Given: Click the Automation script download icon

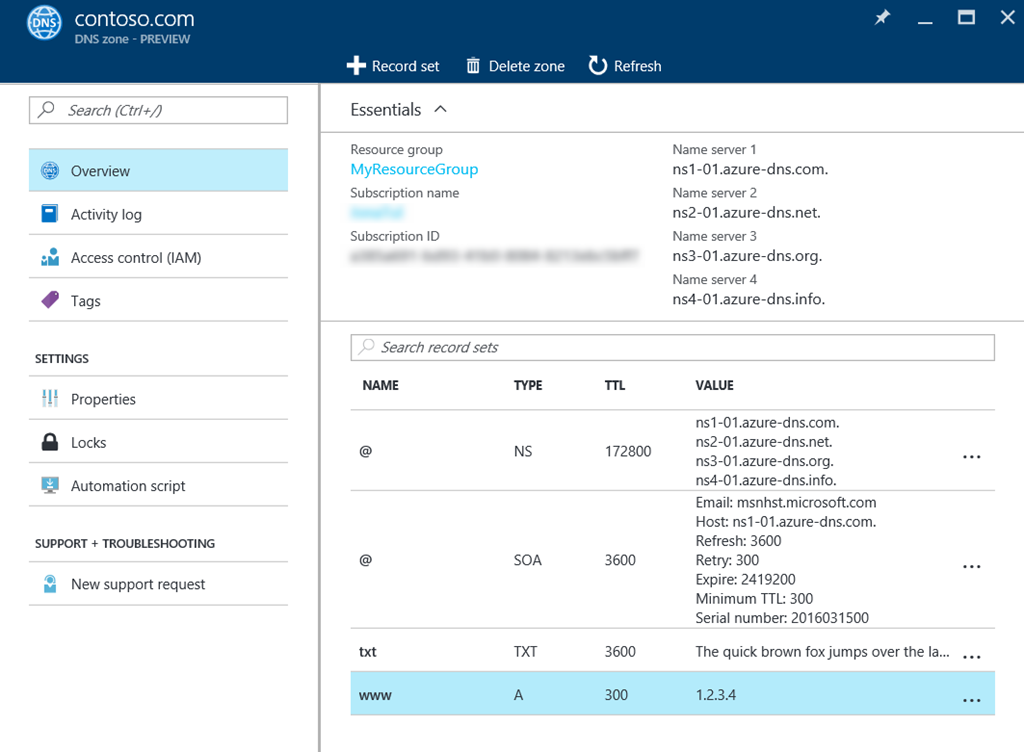Looking at the screenshot, I should click(x=49, y=485).
